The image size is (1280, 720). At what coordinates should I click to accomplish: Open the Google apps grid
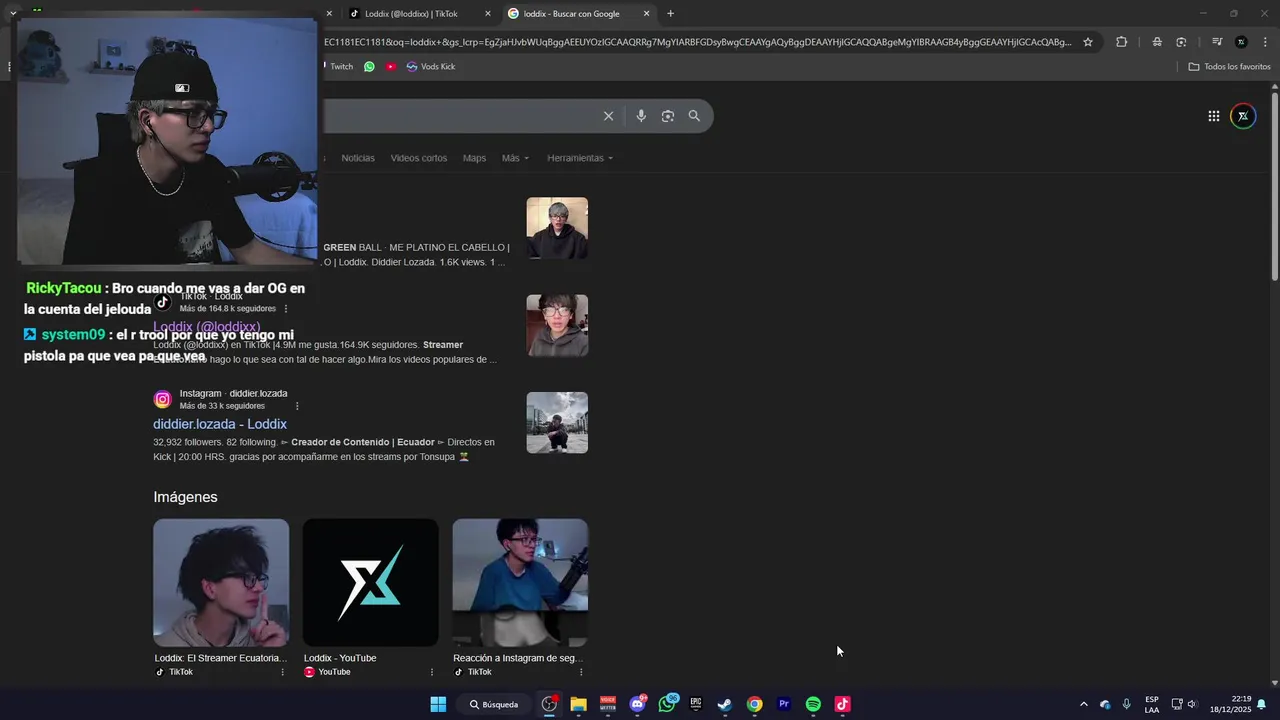(1213, 116)
